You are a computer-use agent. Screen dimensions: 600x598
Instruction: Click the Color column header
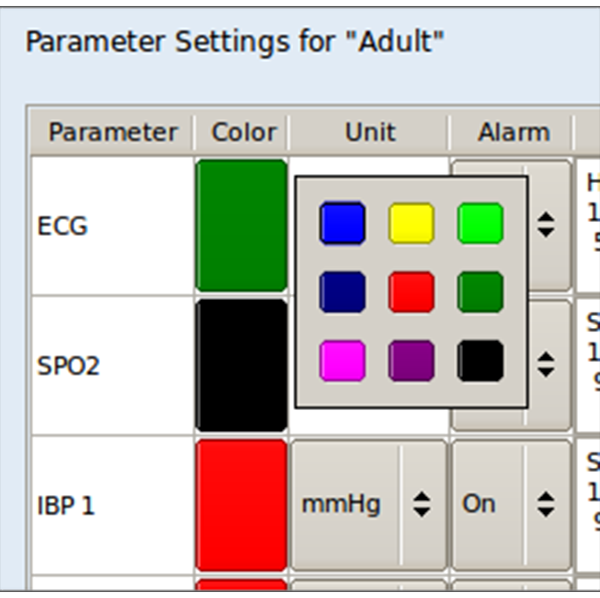[243, 132]
